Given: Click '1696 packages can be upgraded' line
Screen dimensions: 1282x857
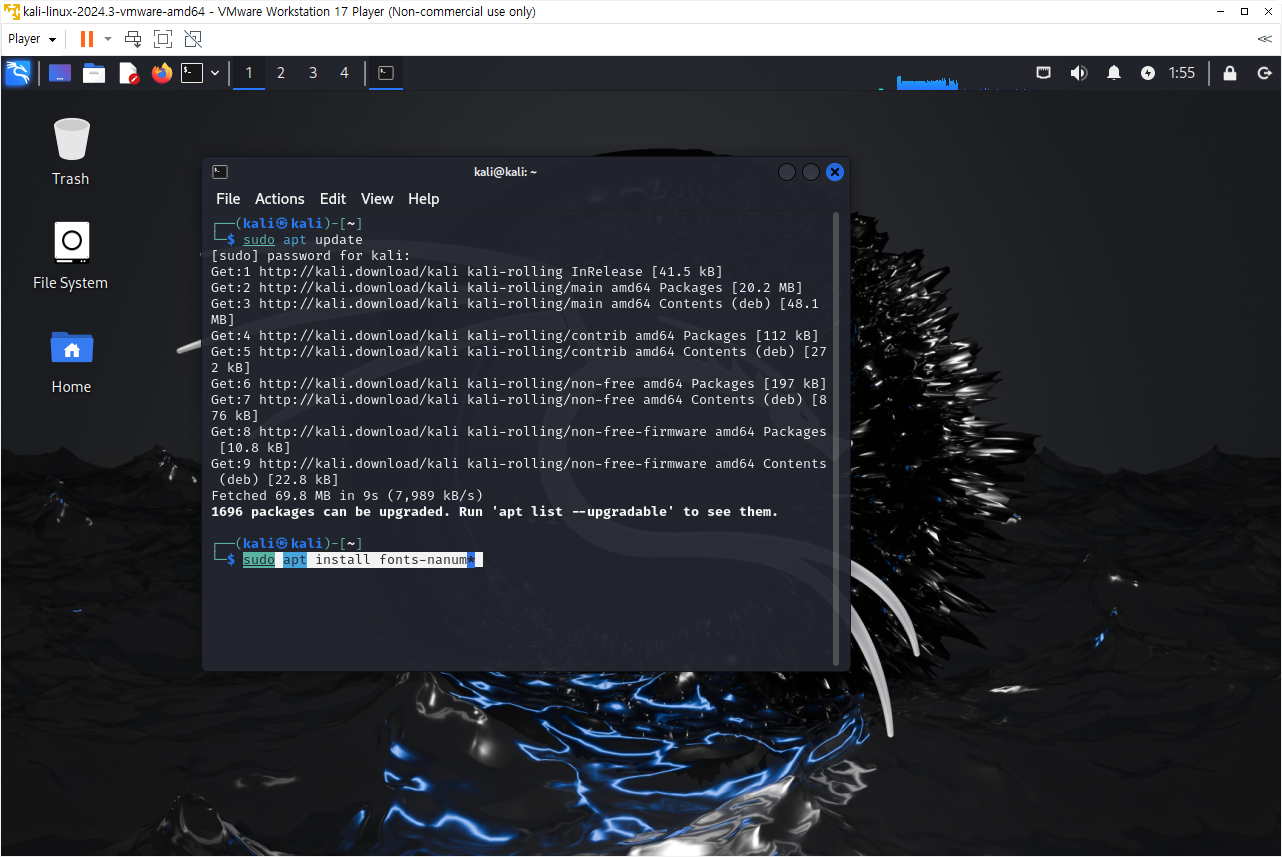Looking at the screenshot, I should pyautogui.click(x=494, y=512).
